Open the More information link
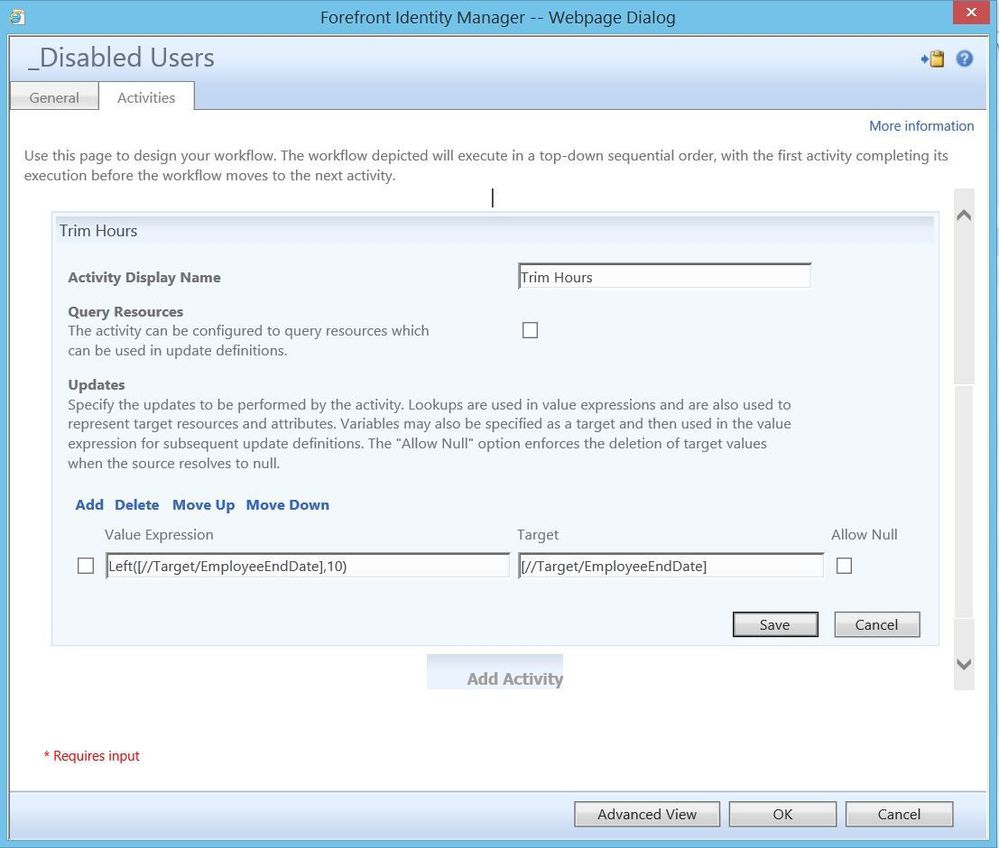This screenshot has height=848, width=999. (921, 126)
